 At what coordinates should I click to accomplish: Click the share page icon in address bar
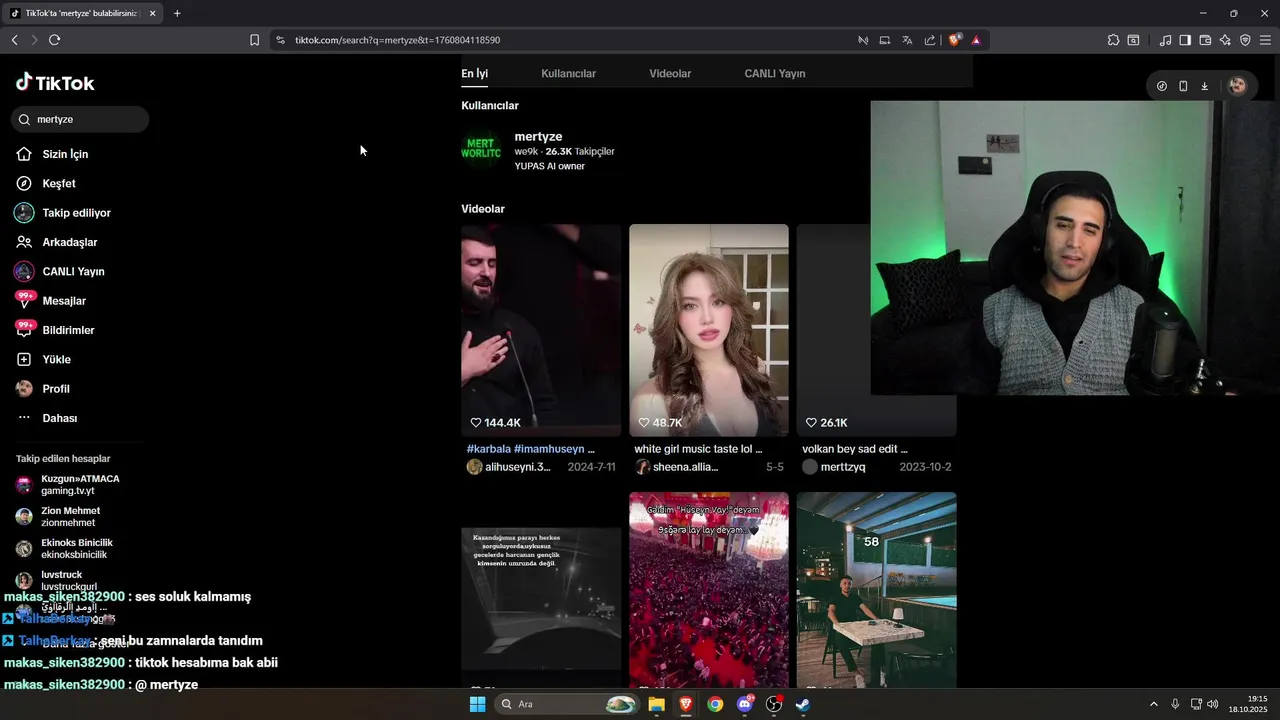[930, 40]
